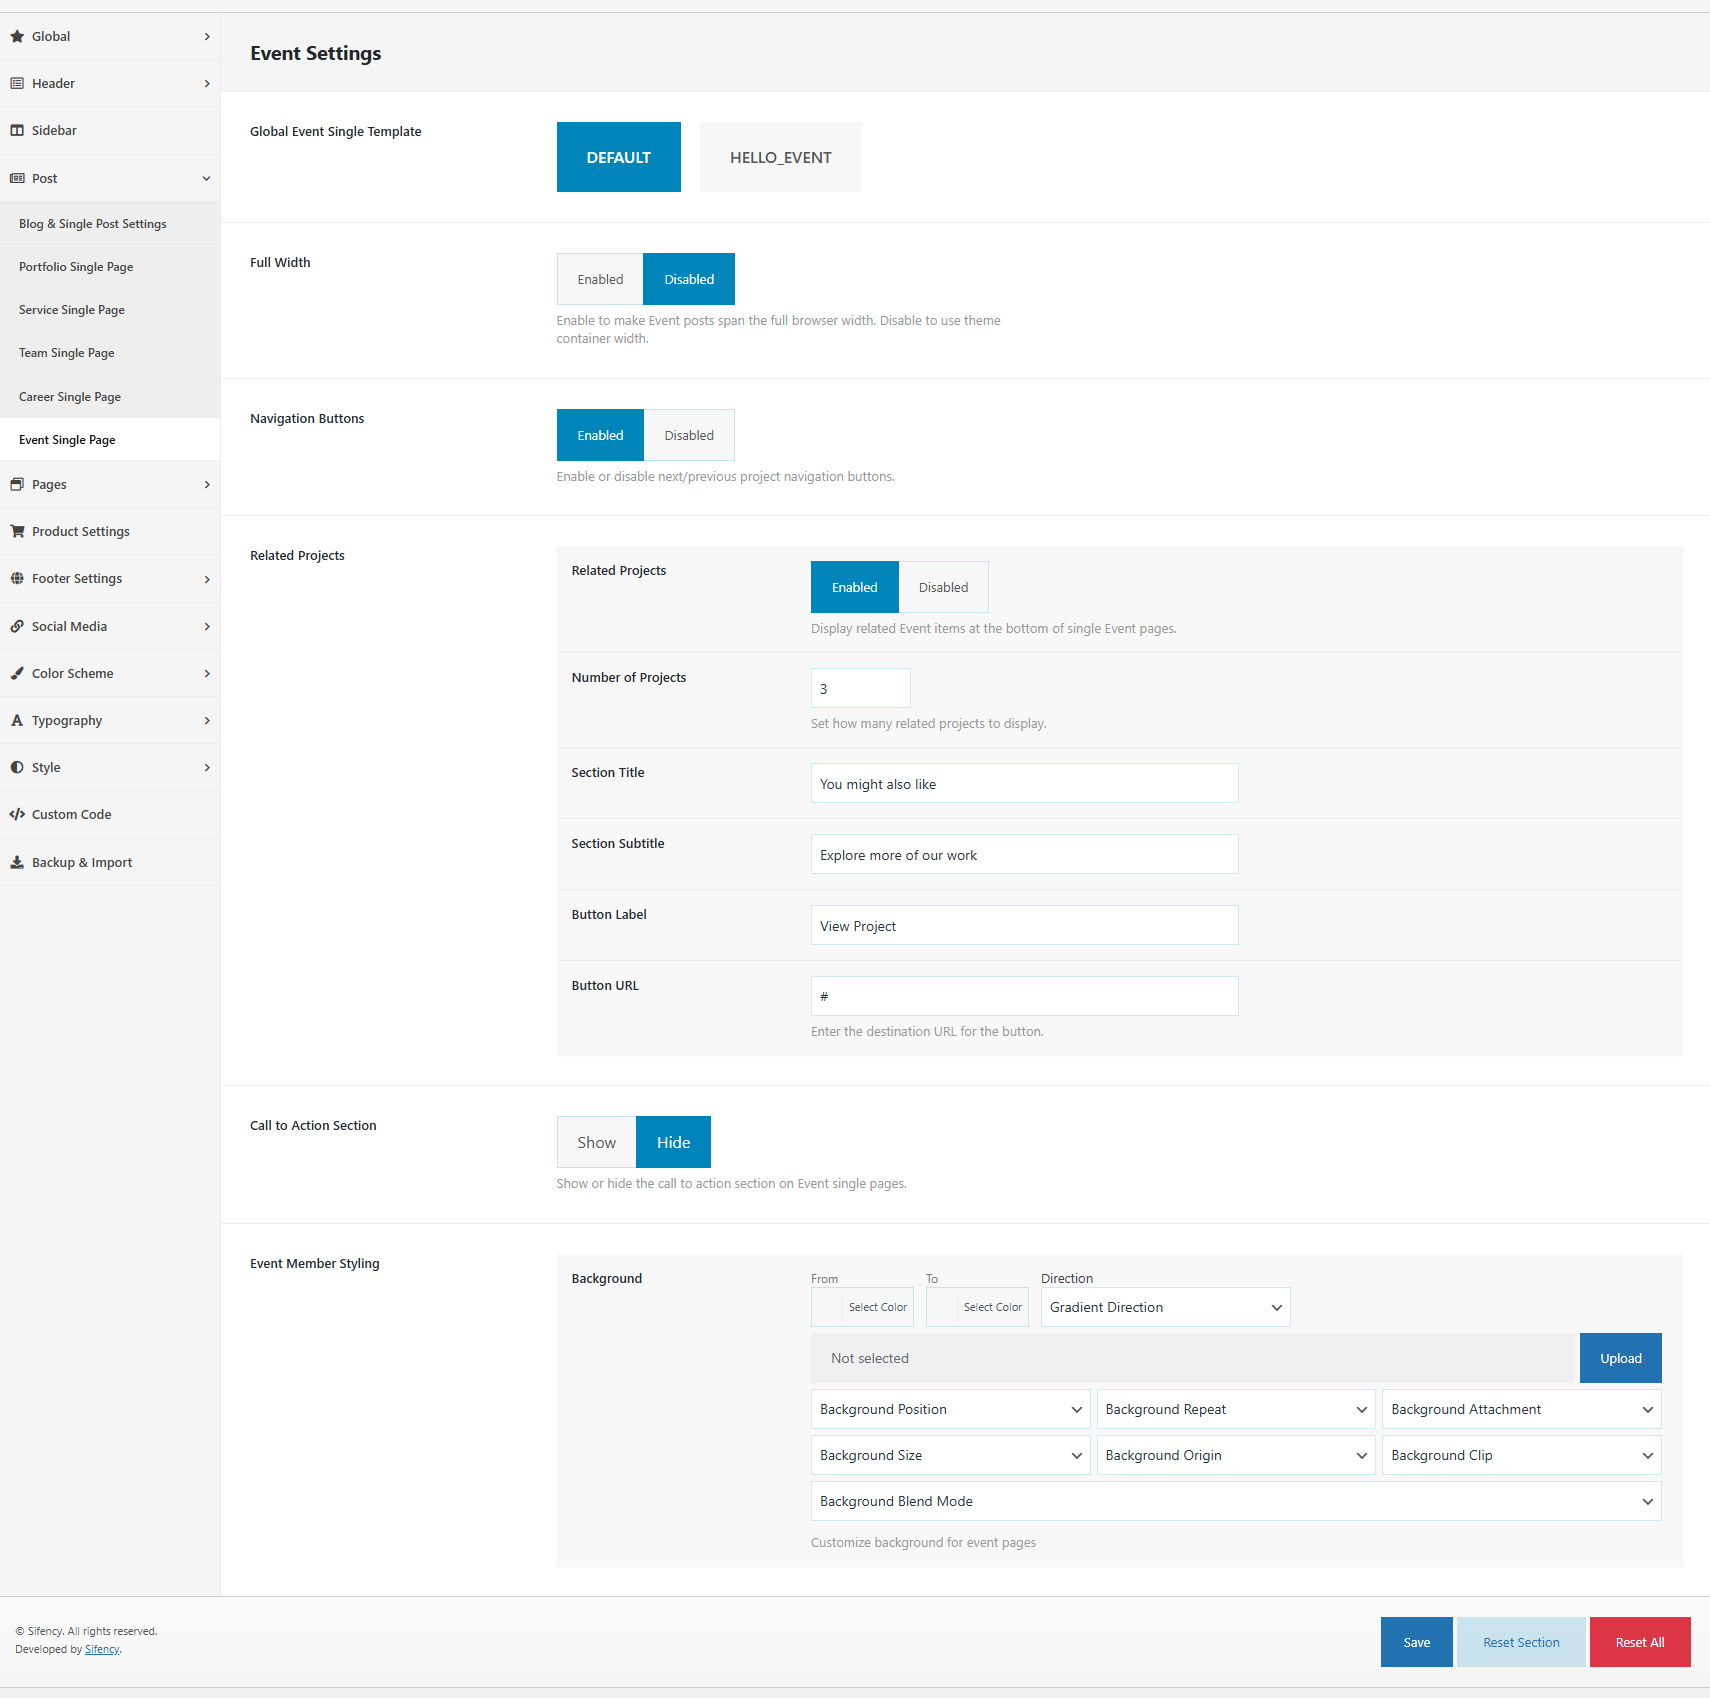Click the shopping cart icon for Product Settings
Screen dimensions: 1710x1698
pos(17,532)
